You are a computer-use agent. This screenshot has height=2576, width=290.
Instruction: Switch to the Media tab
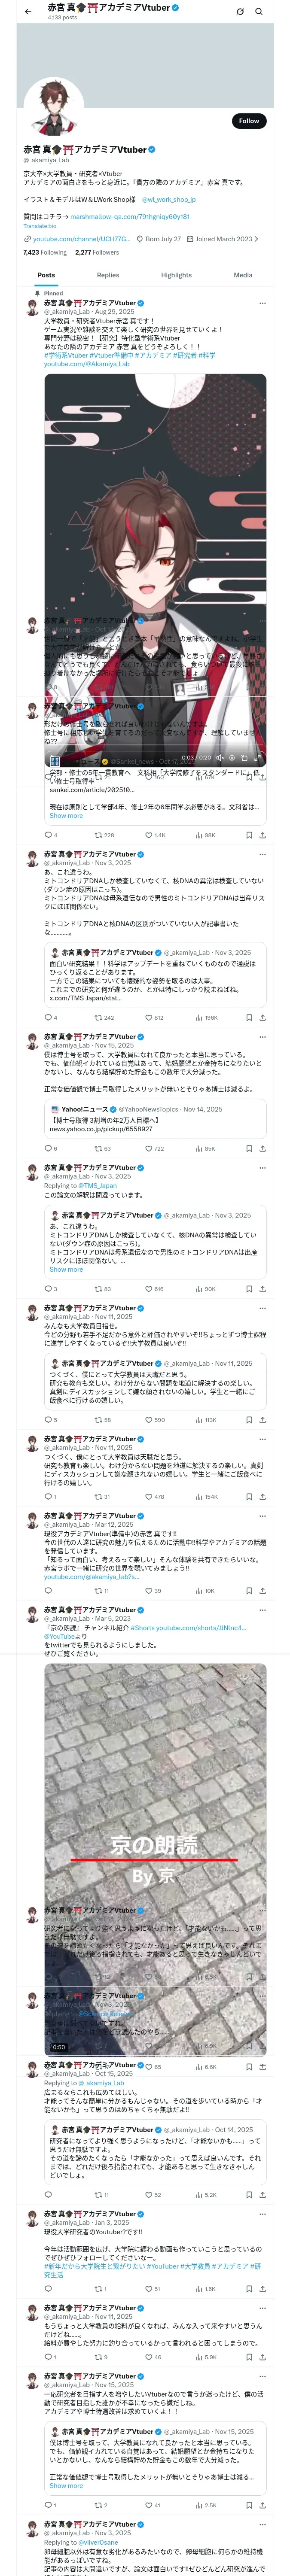click(x=243, y=275)
